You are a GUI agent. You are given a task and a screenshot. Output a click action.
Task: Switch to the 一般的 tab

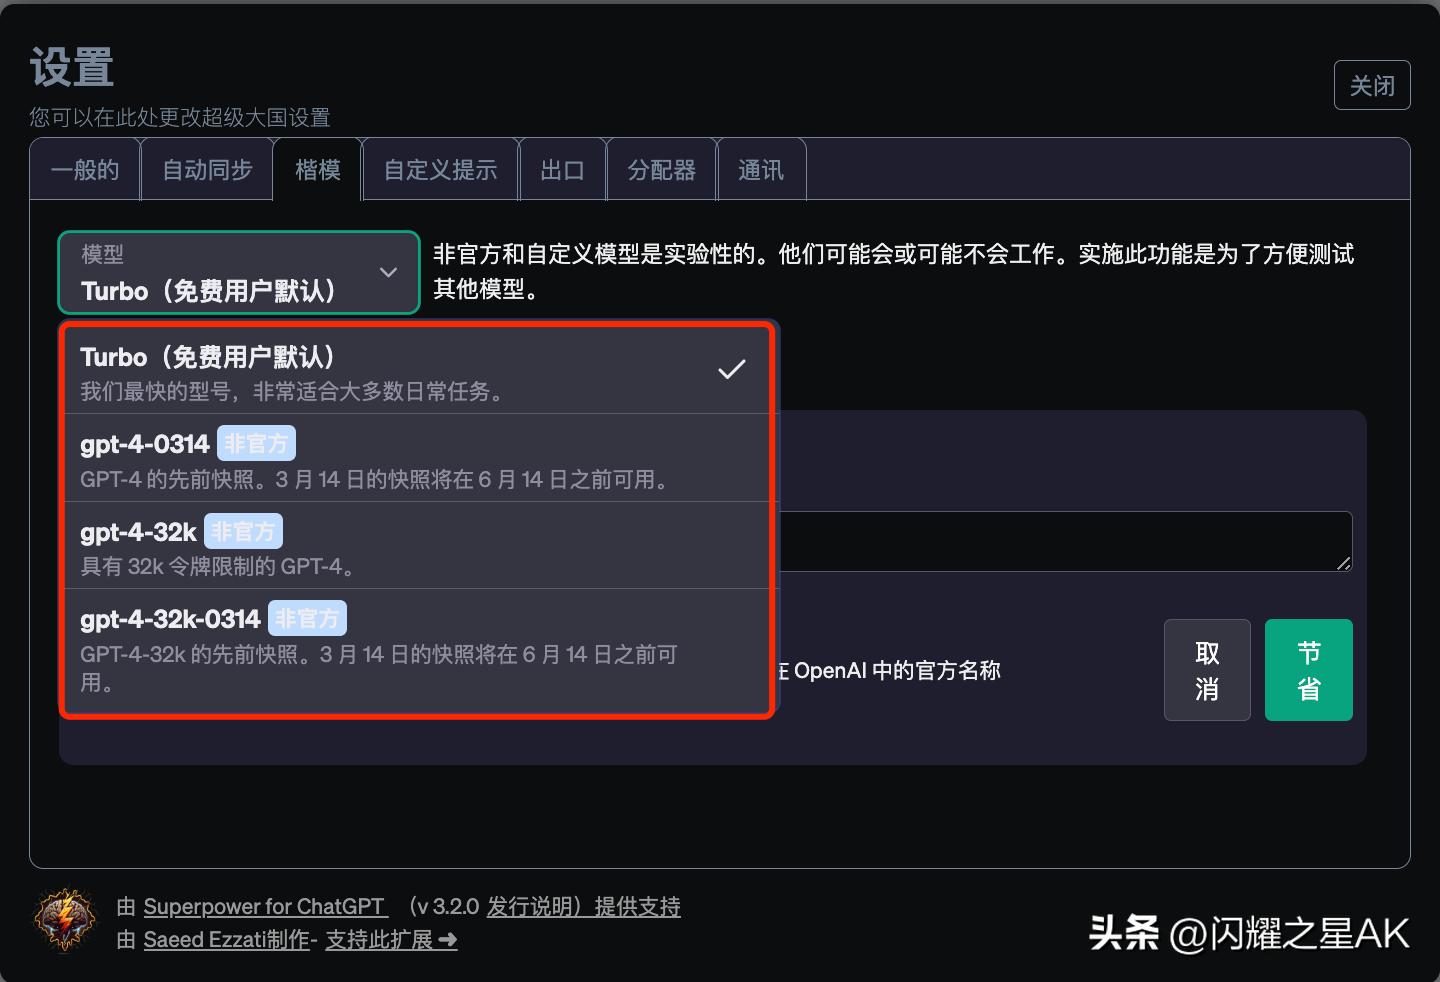[84, 169]
